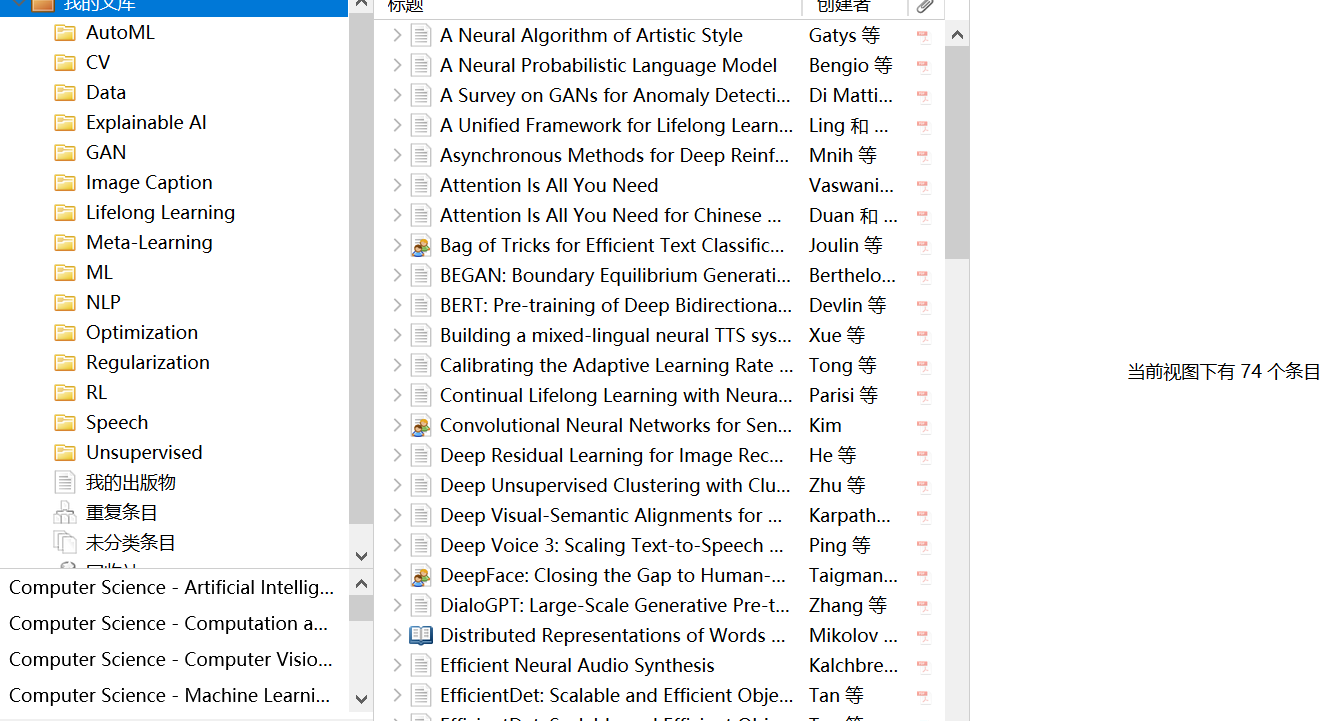Image resolution: width=1342 pixels, height=721 pixels.
Task: Open 未分类条目 unfiled items icon
Action: point(65,543)
